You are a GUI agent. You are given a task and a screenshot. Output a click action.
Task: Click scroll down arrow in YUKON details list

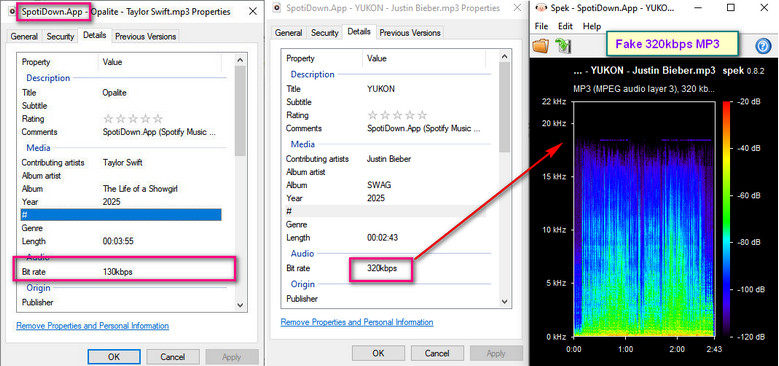(504, 301)
